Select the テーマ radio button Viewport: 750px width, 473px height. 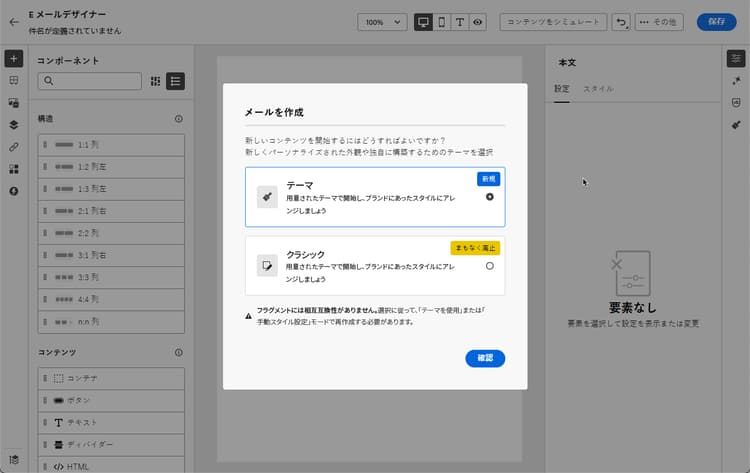point(489,197)
